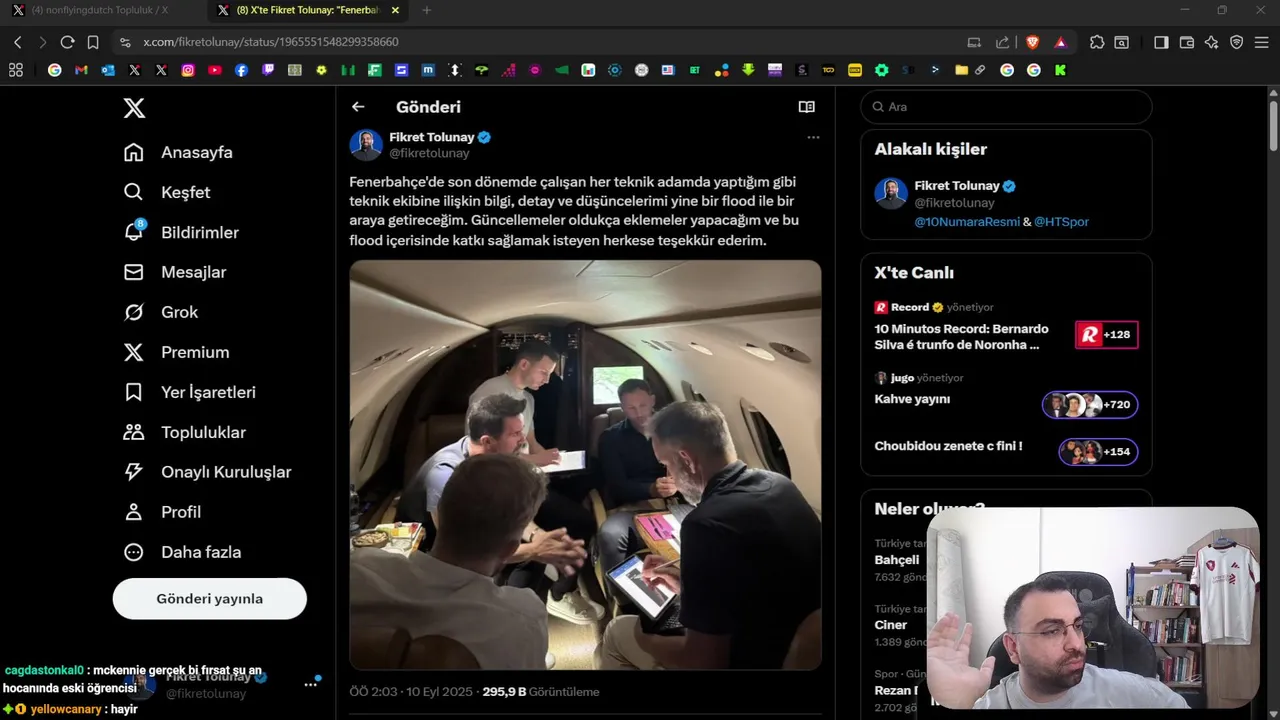Viewport: 1280px width, 720px height.
Task: Open Fikret Tolunay in Alakalı kişiler
Action: point(957,186)
